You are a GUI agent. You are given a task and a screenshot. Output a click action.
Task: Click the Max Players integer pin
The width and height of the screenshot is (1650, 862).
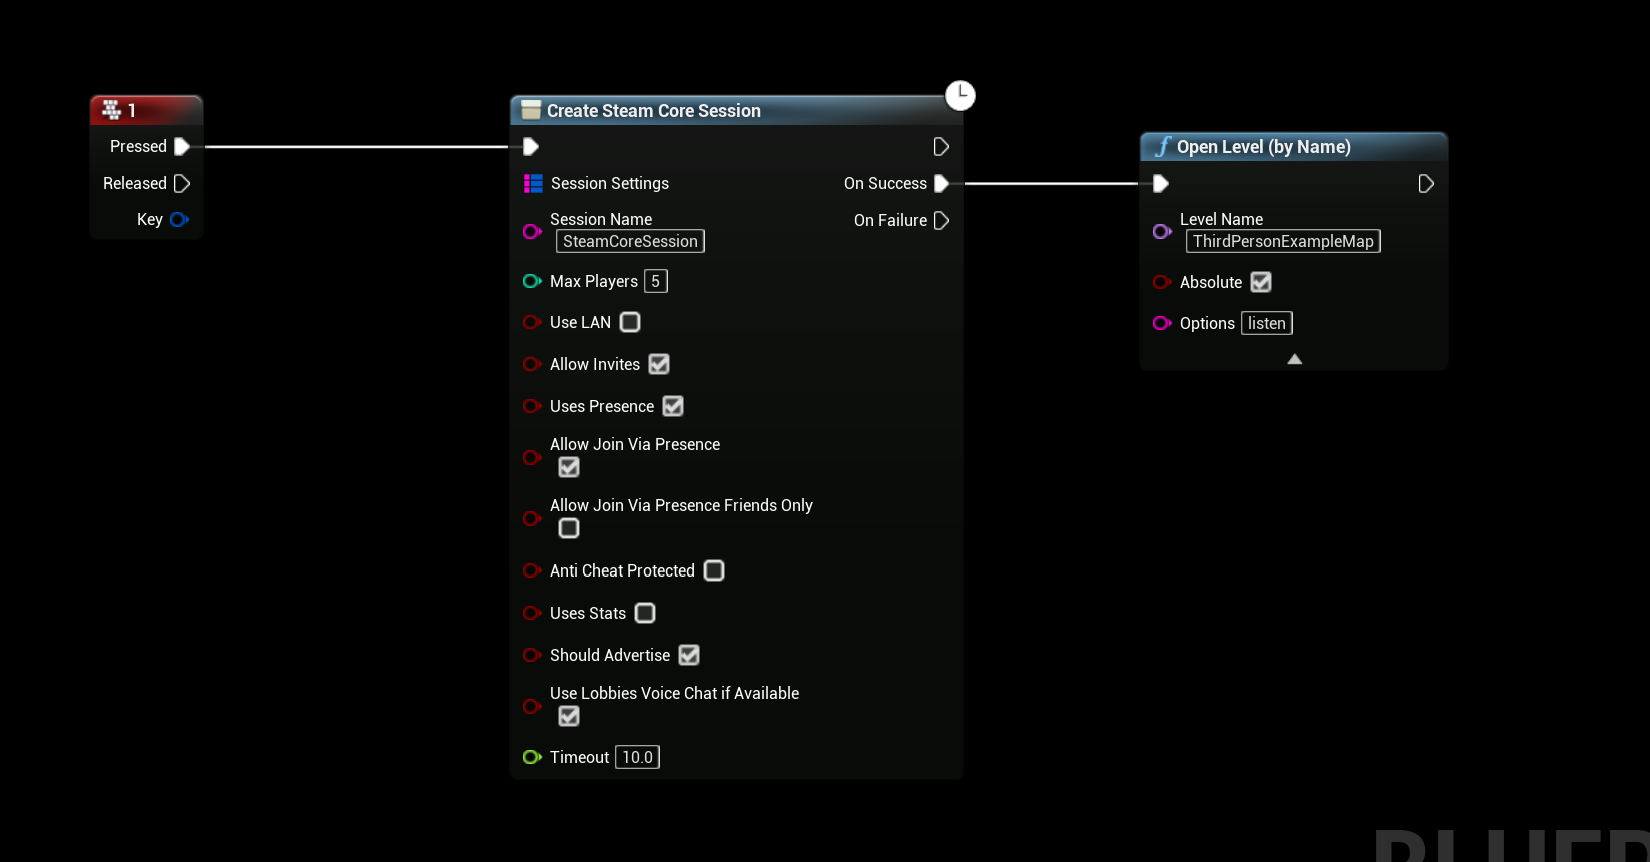[532, 282]
